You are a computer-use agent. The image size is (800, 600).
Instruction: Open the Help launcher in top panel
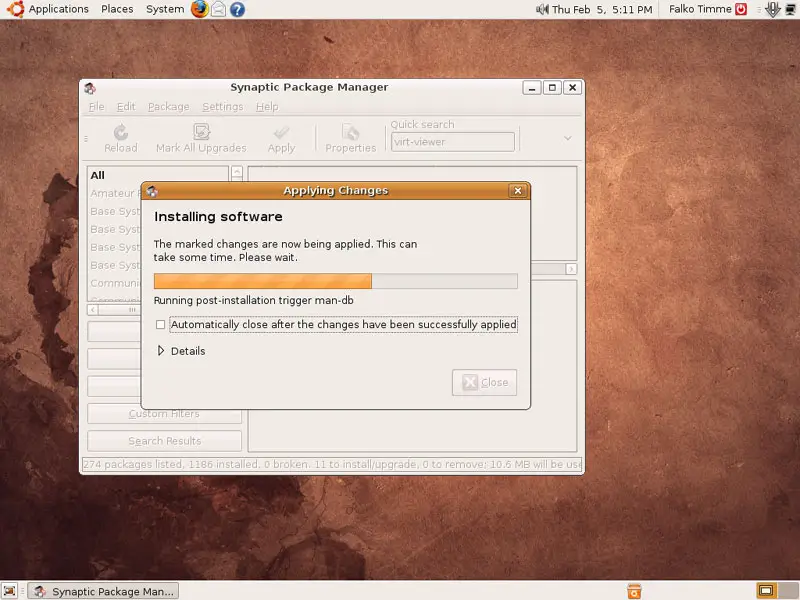tap(237, 9)
